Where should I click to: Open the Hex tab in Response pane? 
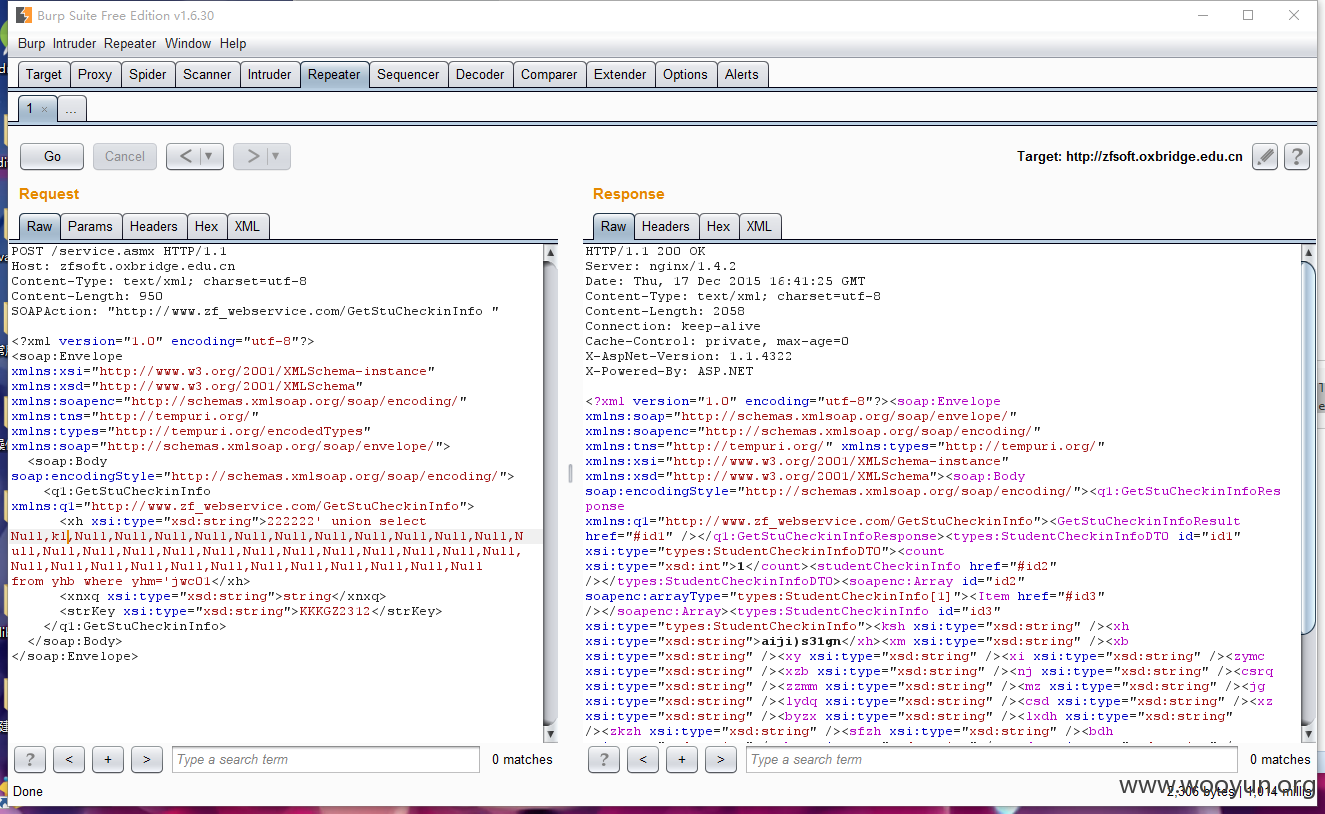[x=719, y=226]
